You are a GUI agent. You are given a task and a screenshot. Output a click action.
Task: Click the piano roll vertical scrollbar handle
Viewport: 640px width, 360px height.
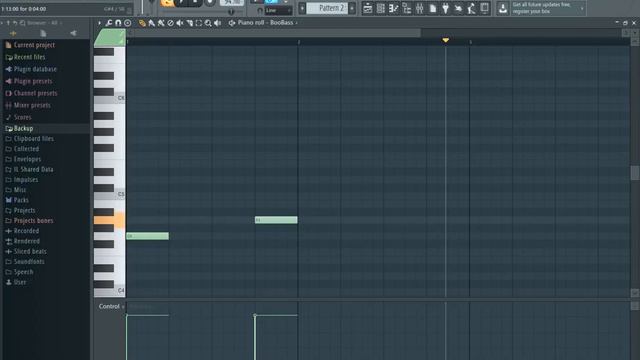635,173
